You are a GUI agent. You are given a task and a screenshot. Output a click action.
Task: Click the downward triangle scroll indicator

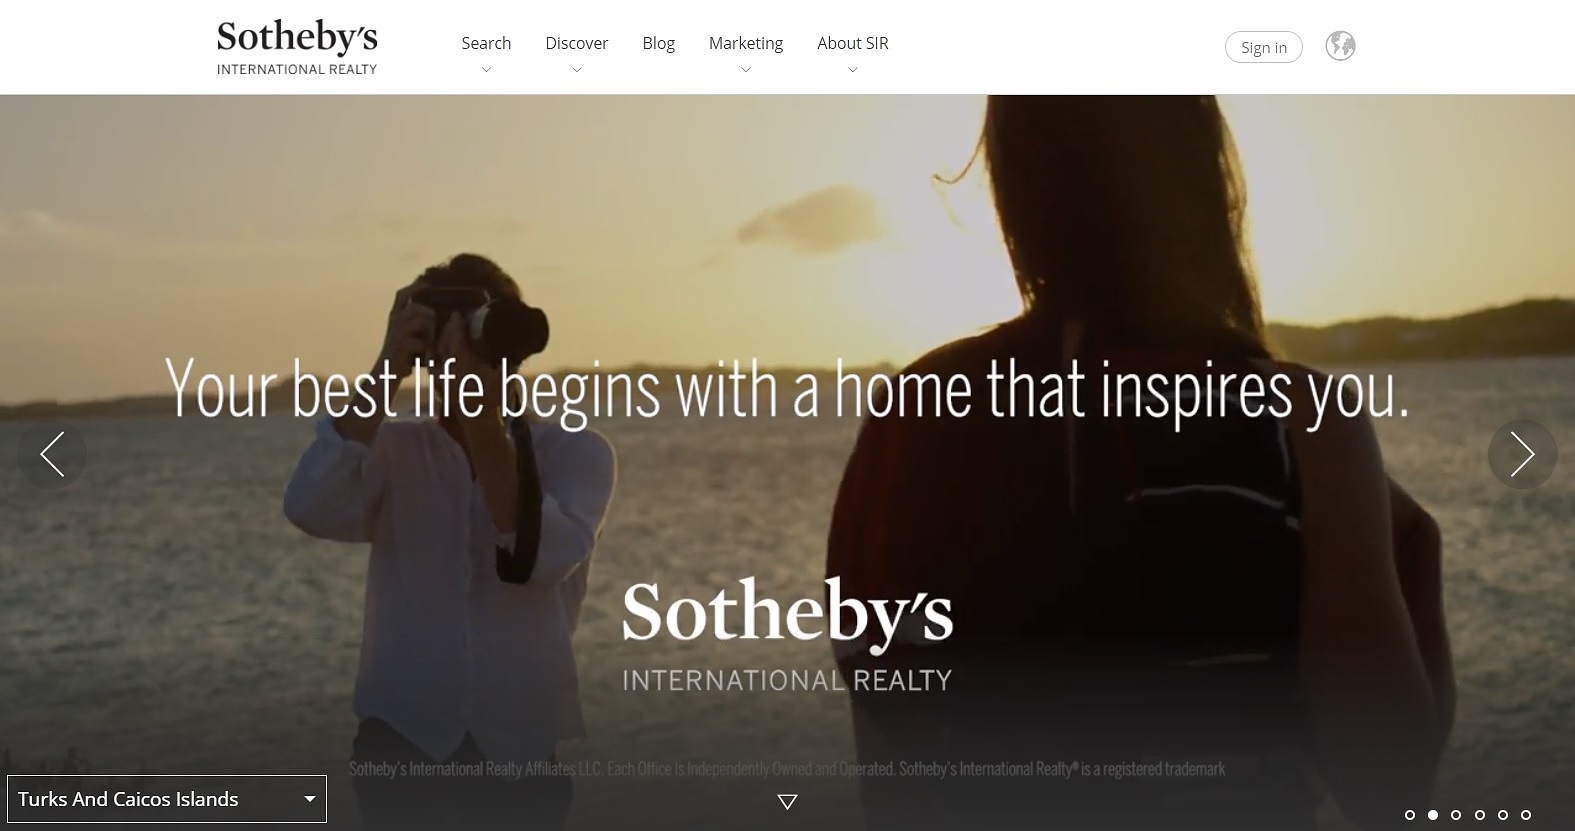point(787,801)
